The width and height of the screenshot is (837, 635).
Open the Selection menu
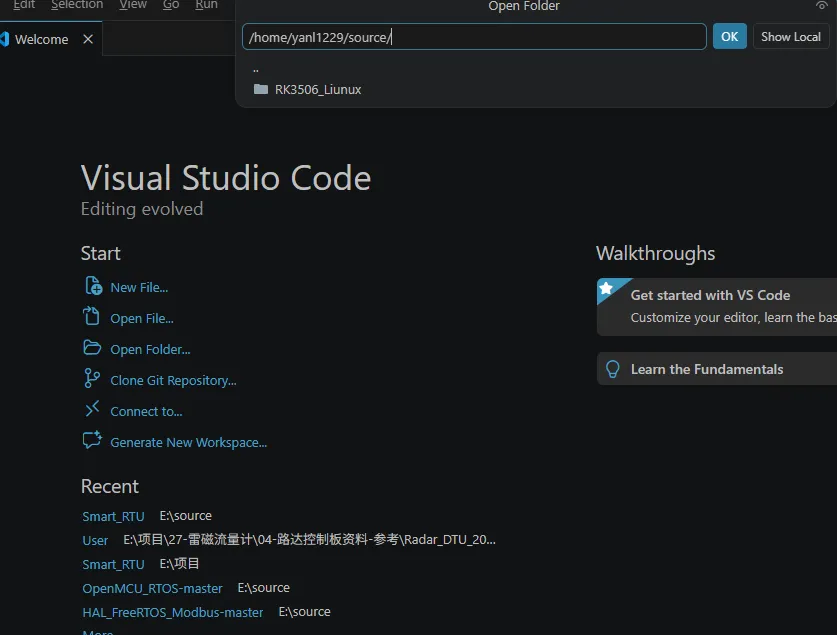click(x=77, y=5)
